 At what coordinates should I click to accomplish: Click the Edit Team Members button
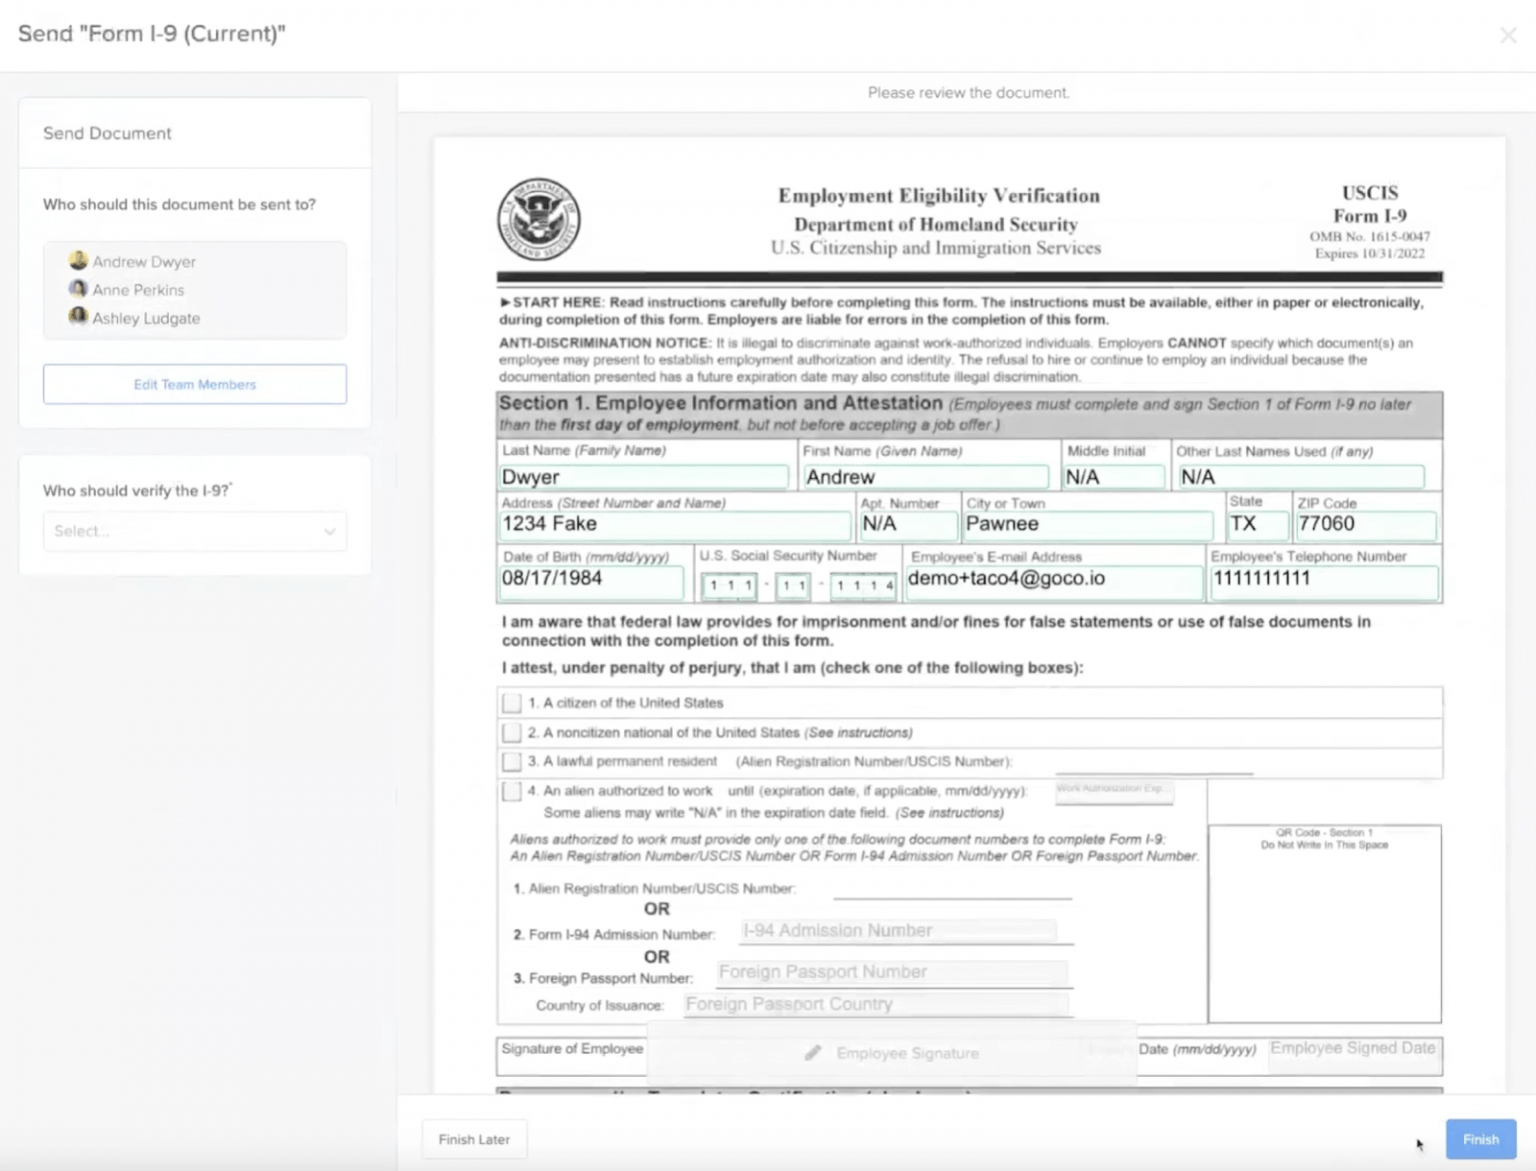(x=194, y=384)
